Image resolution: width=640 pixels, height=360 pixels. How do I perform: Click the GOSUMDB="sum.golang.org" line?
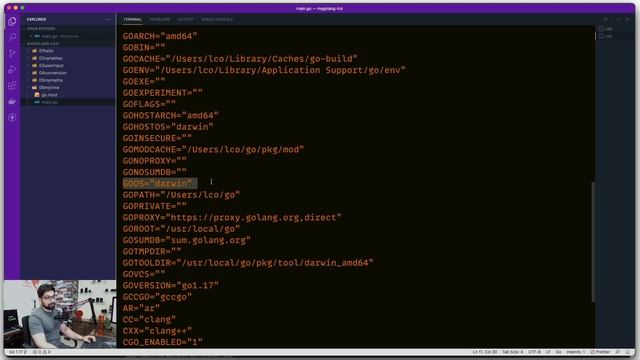(187, 240)
